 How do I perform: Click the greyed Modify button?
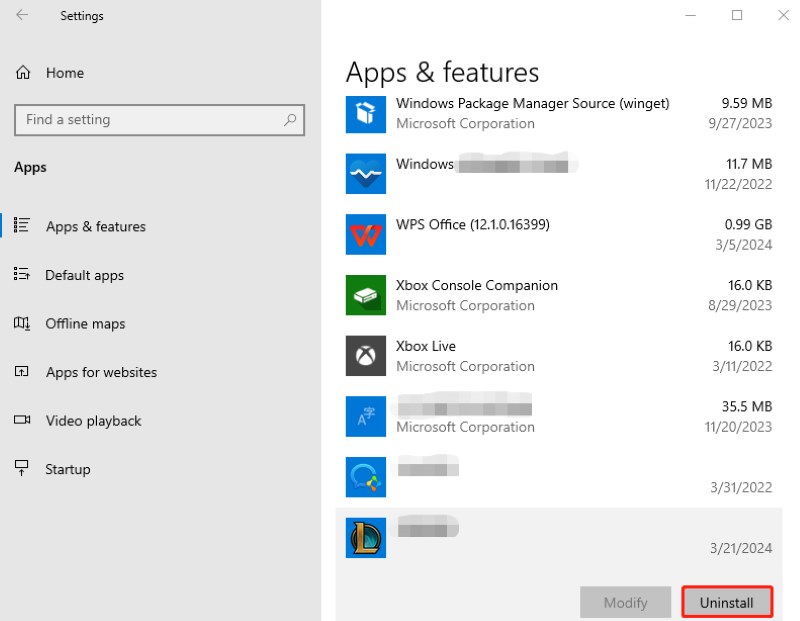coord(626,603)
